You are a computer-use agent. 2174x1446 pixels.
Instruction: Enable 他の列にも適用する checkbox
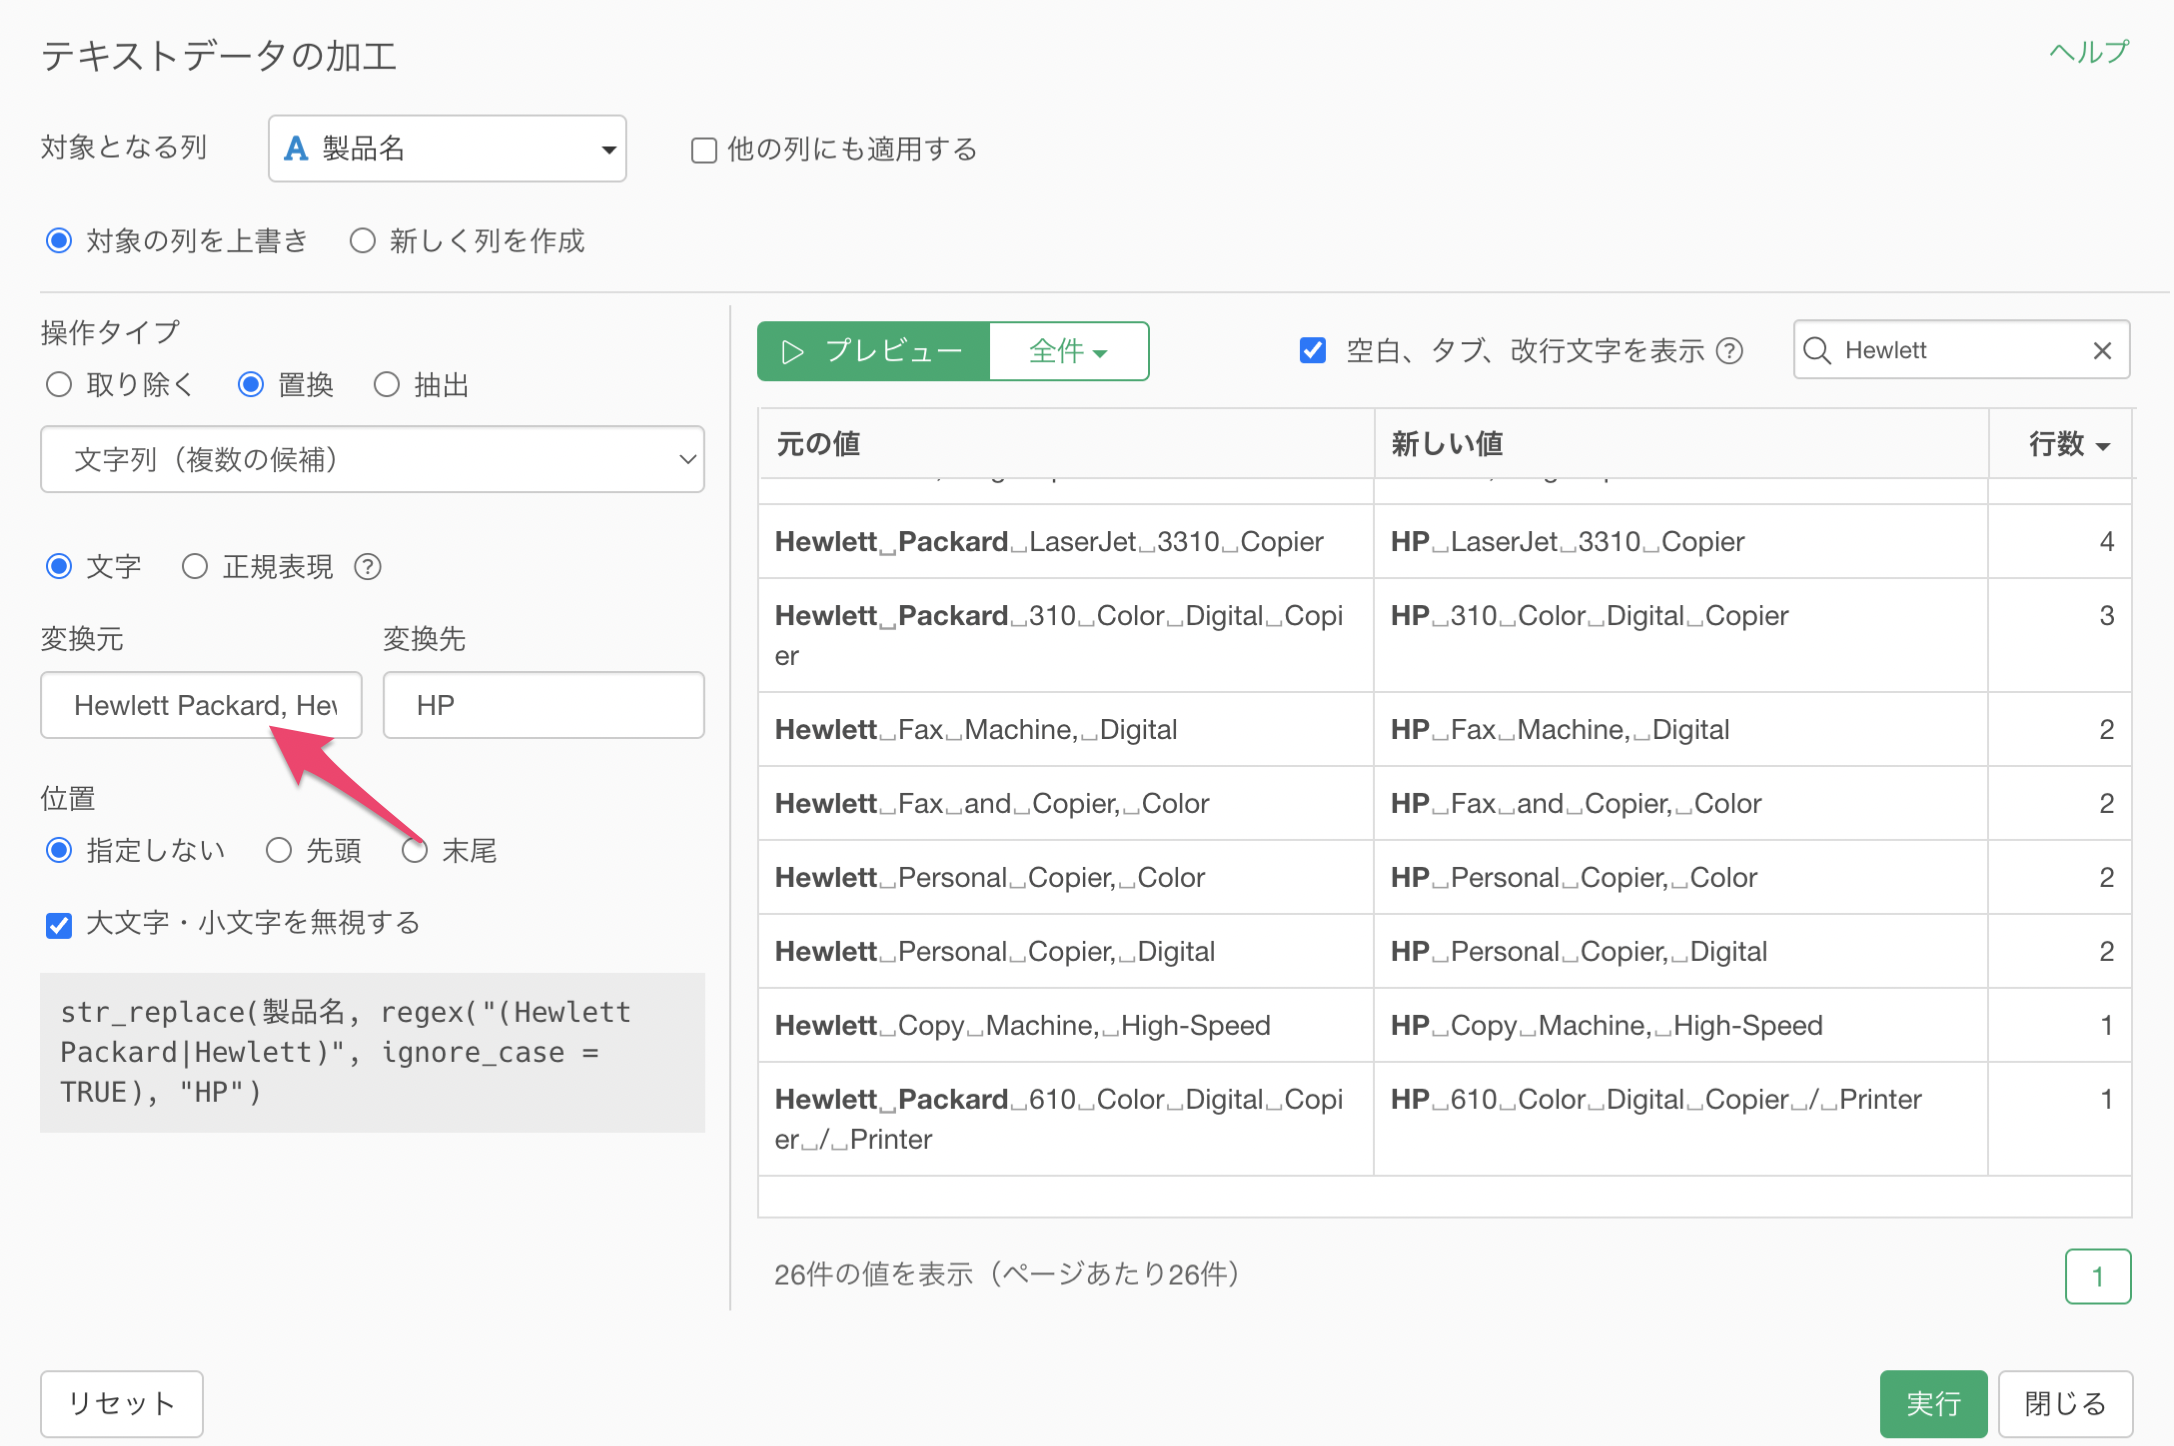pos(704,150)
